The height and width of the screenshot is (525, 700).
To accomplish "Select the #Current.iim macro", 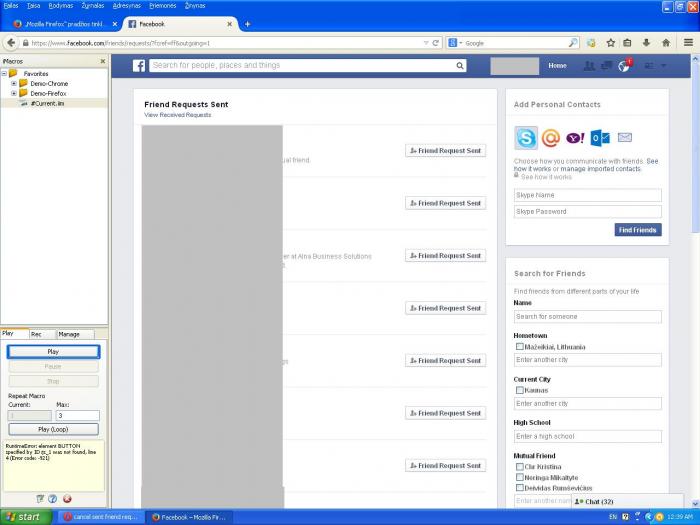I will pyautogui.click(x=47, y=103).
